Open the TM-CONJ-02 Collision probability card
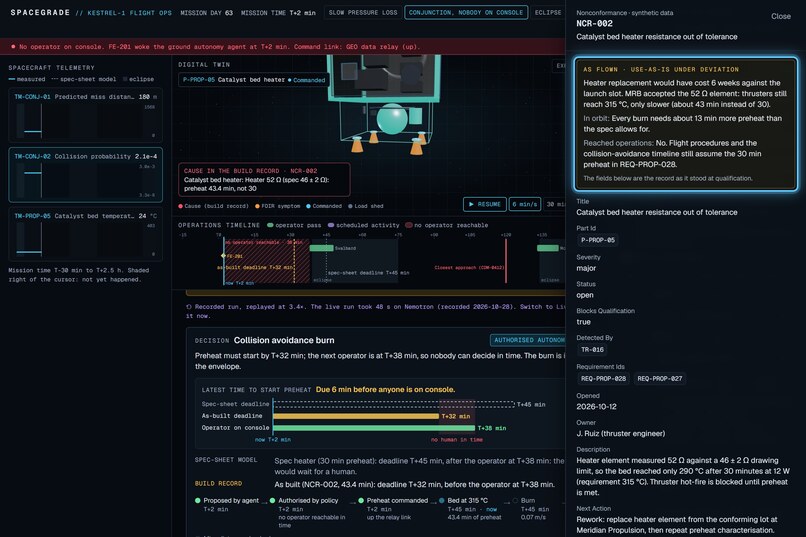 [x=85, y=175]
